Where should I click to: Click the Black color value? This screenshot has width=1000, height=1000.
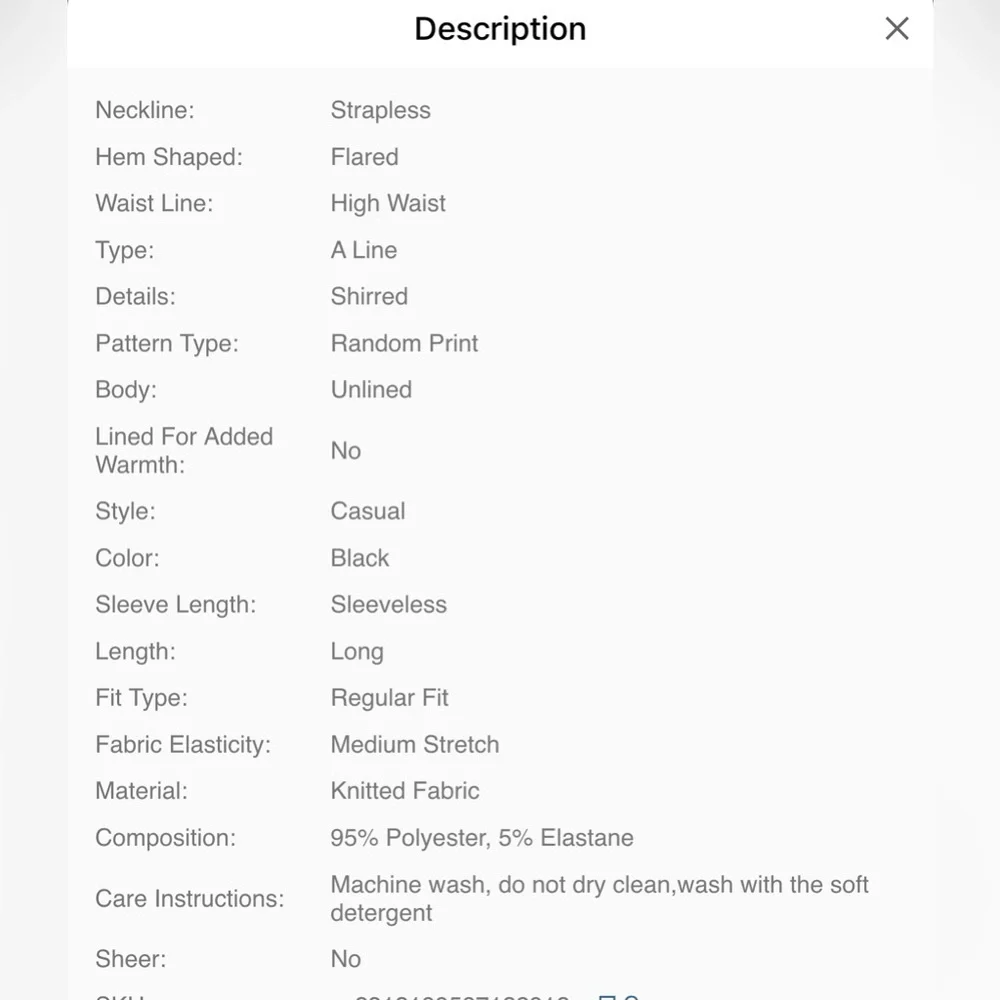pyautogui.click(x=359, y=558)
